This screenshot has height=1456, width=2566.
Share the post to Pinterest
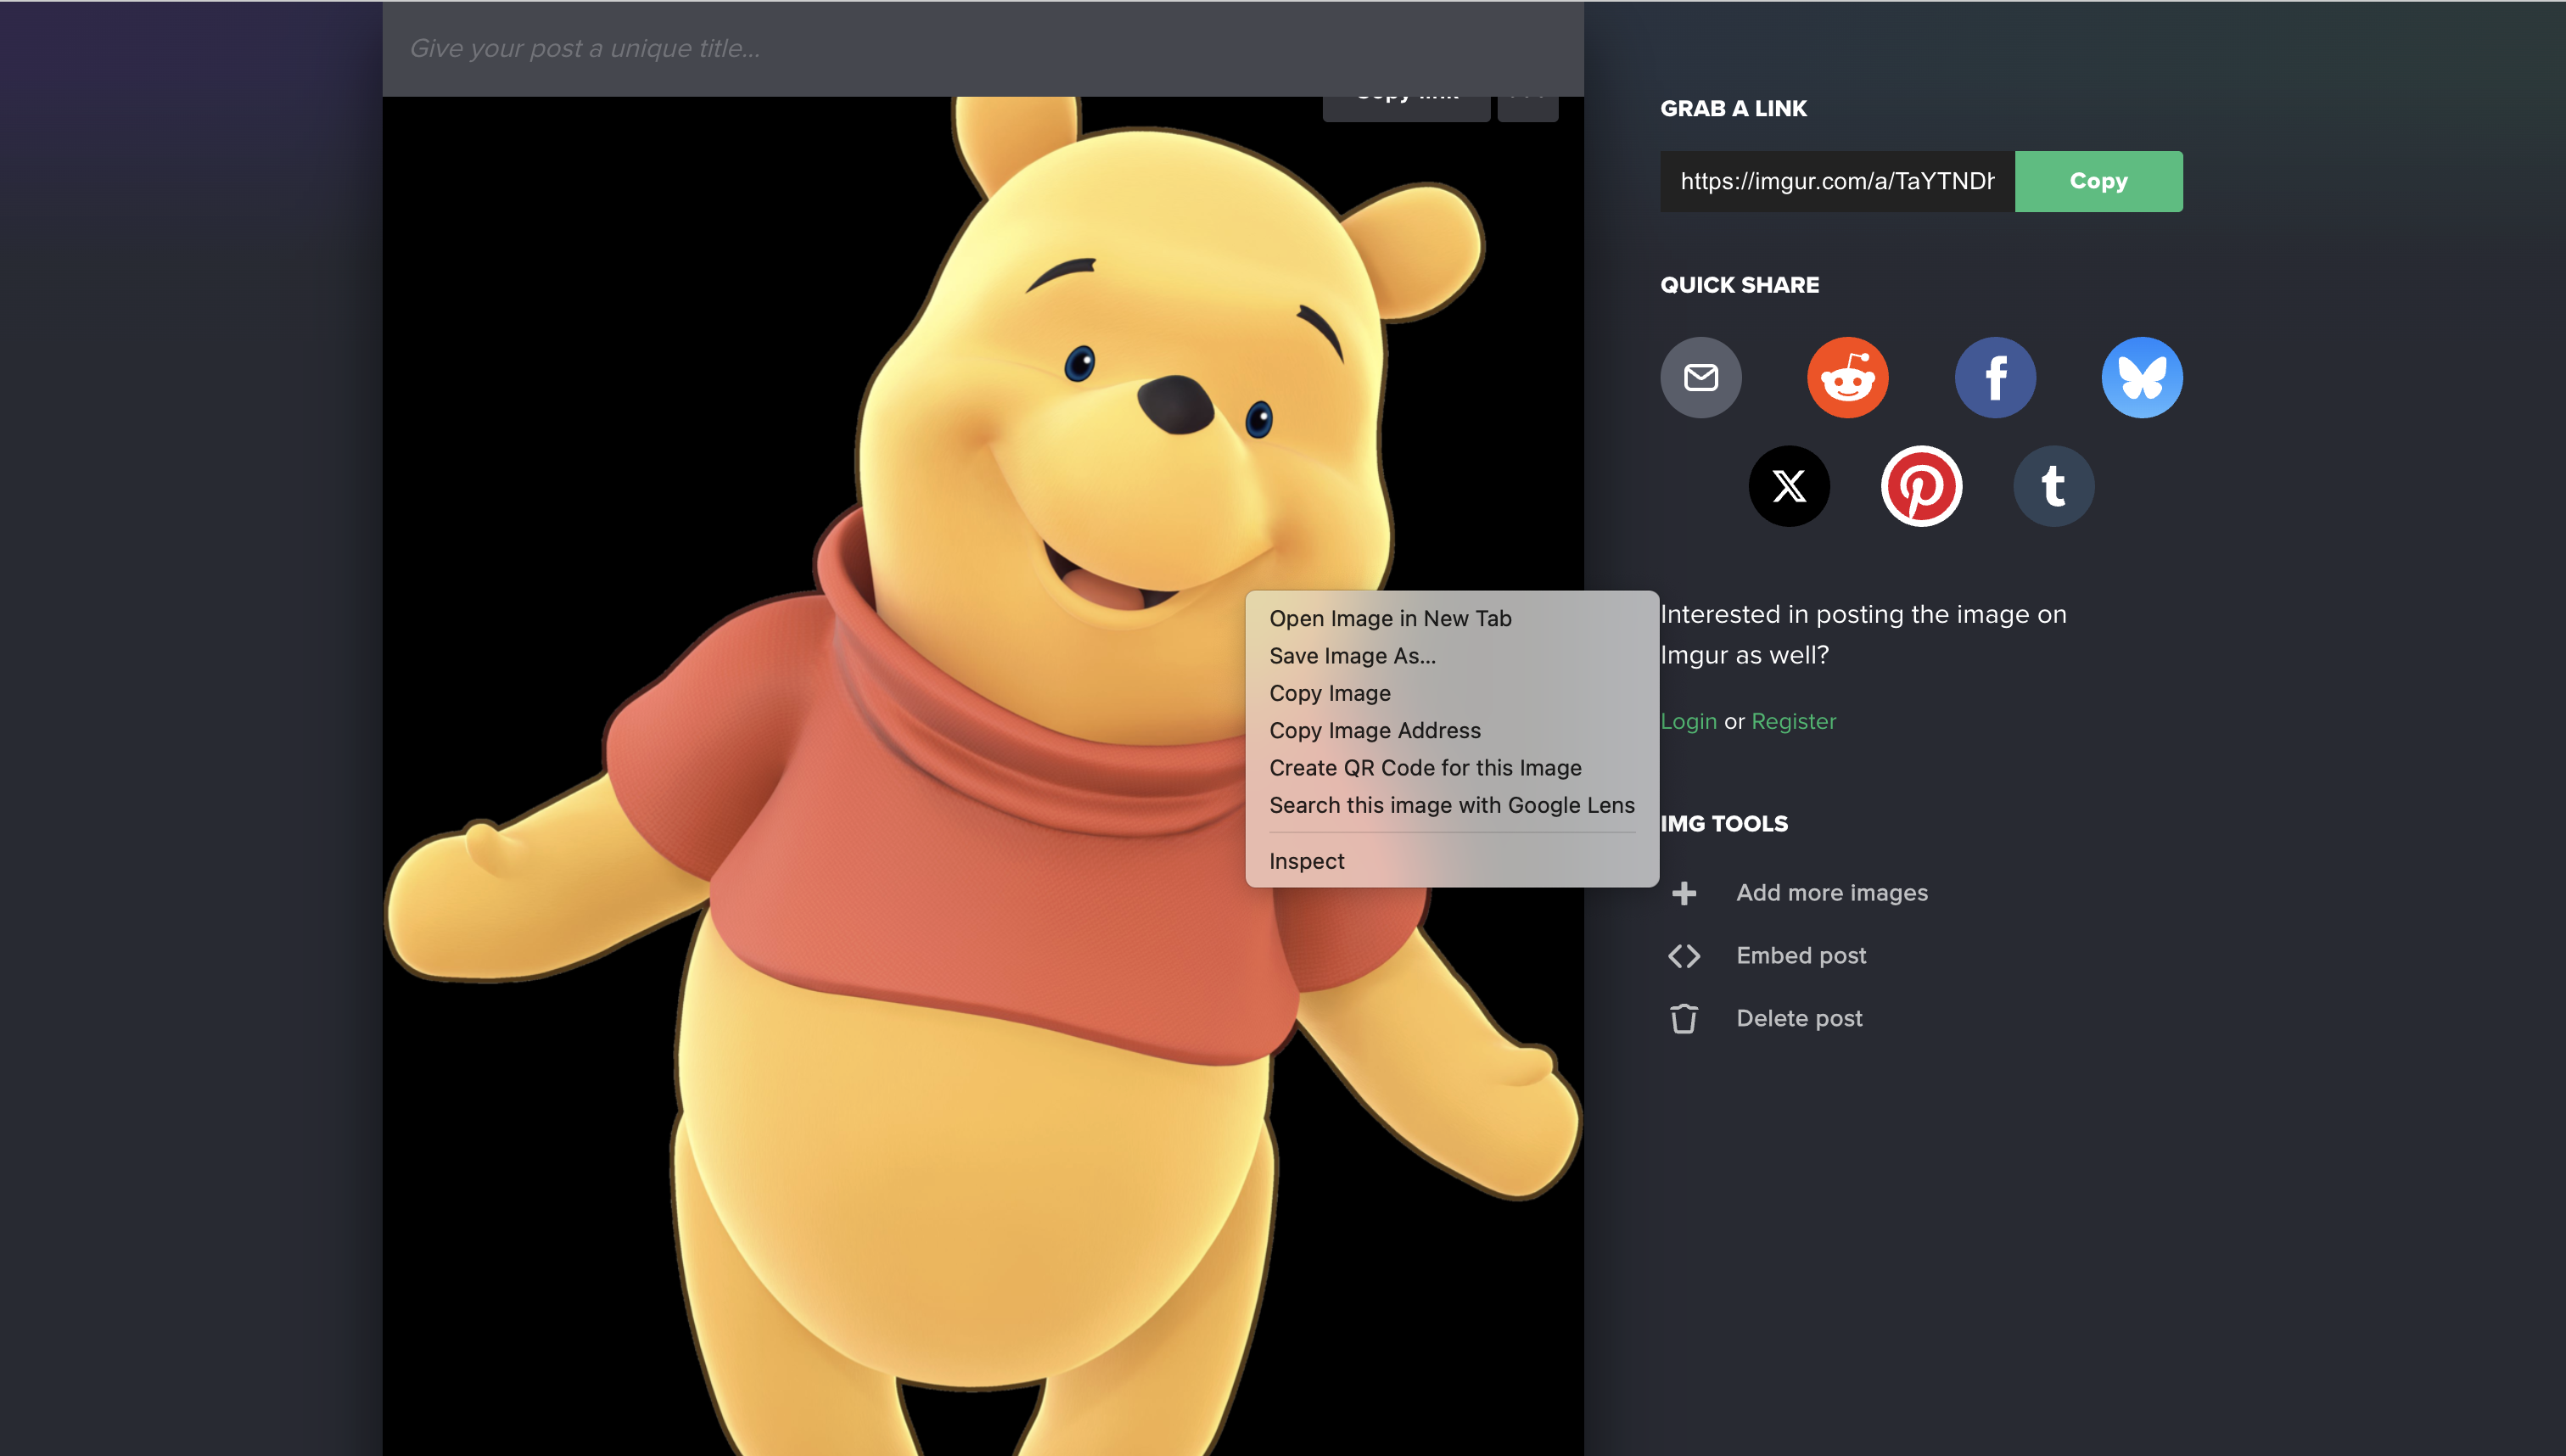[x=1921, y=486]
